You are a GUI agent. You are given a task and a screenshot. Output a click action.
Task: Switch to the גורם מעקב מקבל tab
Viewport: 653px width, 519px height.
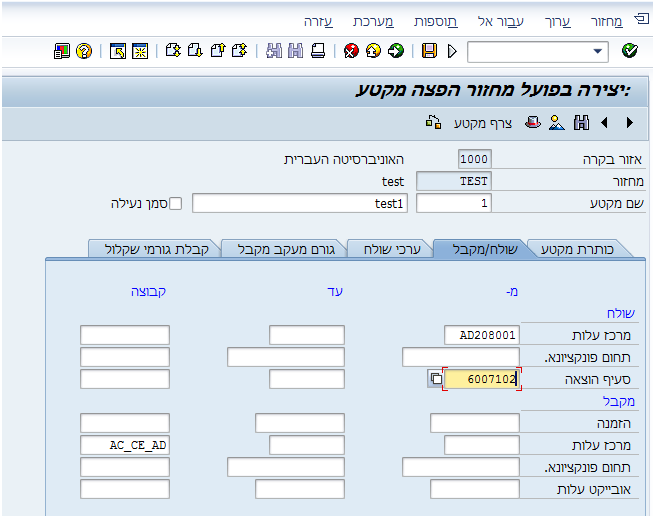(286, 250)
